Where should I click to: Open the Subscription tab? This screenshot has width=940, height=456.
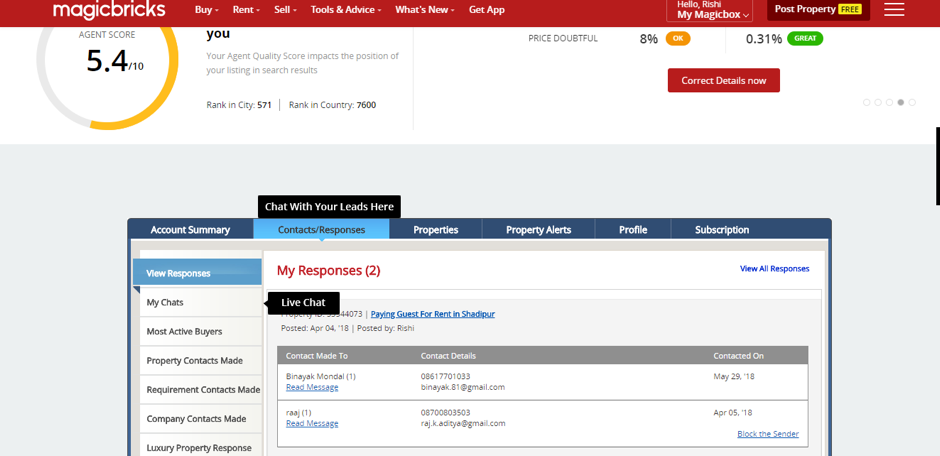(x=722, y=230)
